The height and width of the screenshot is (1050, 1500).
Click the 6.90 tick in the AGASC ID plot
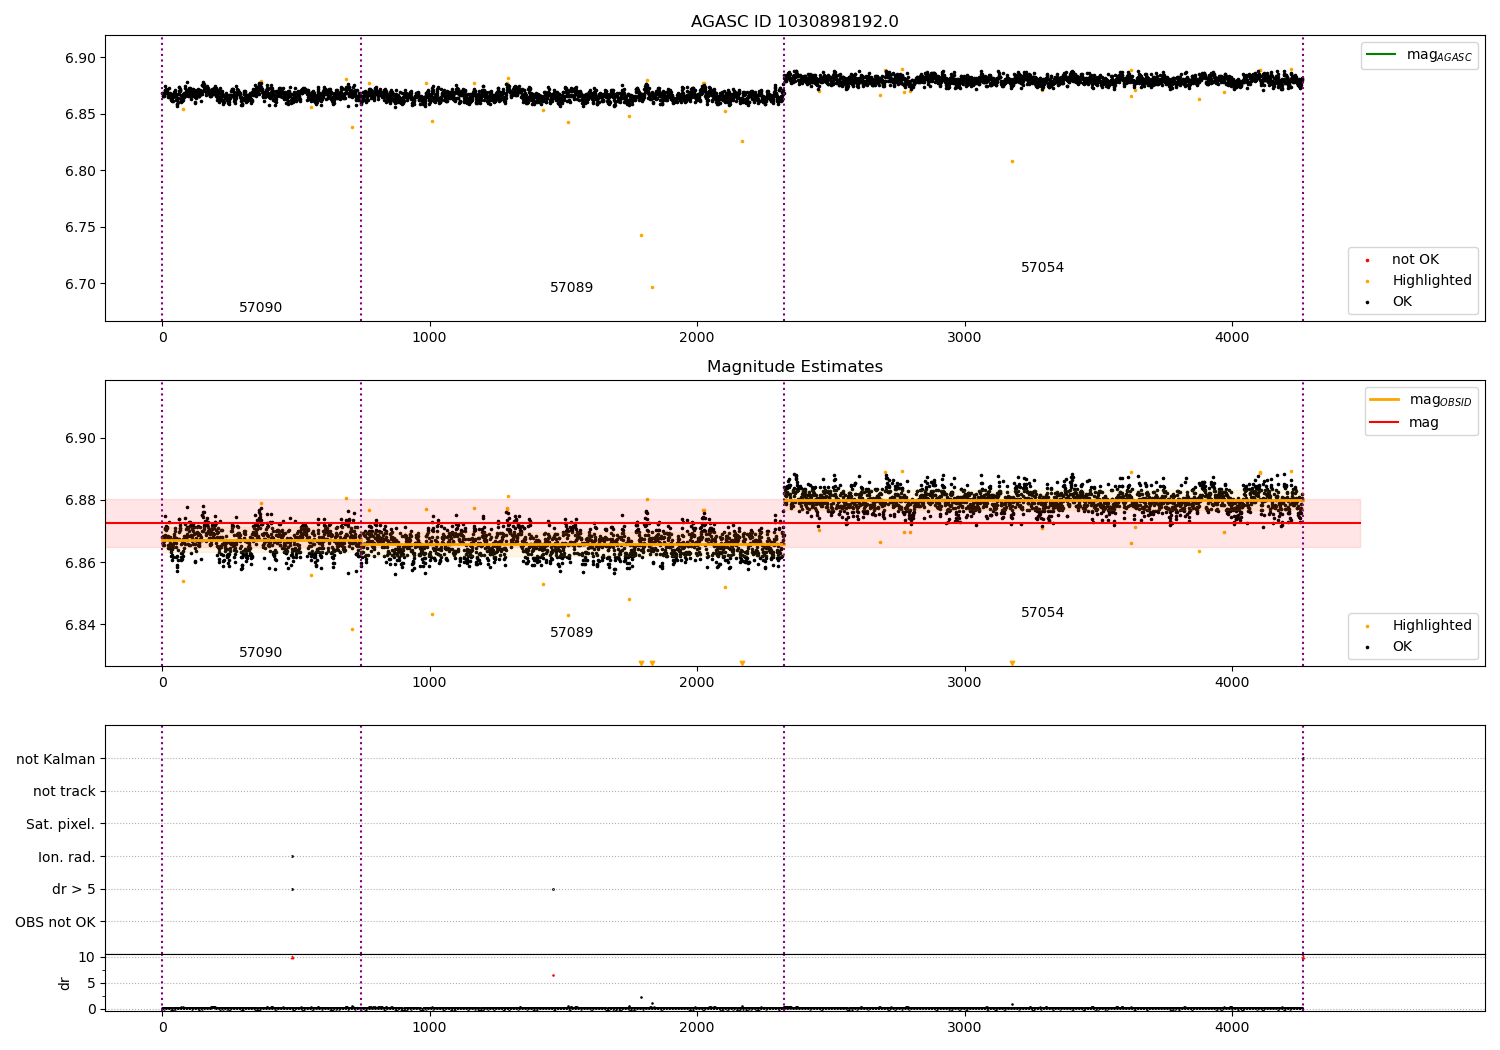79,58
